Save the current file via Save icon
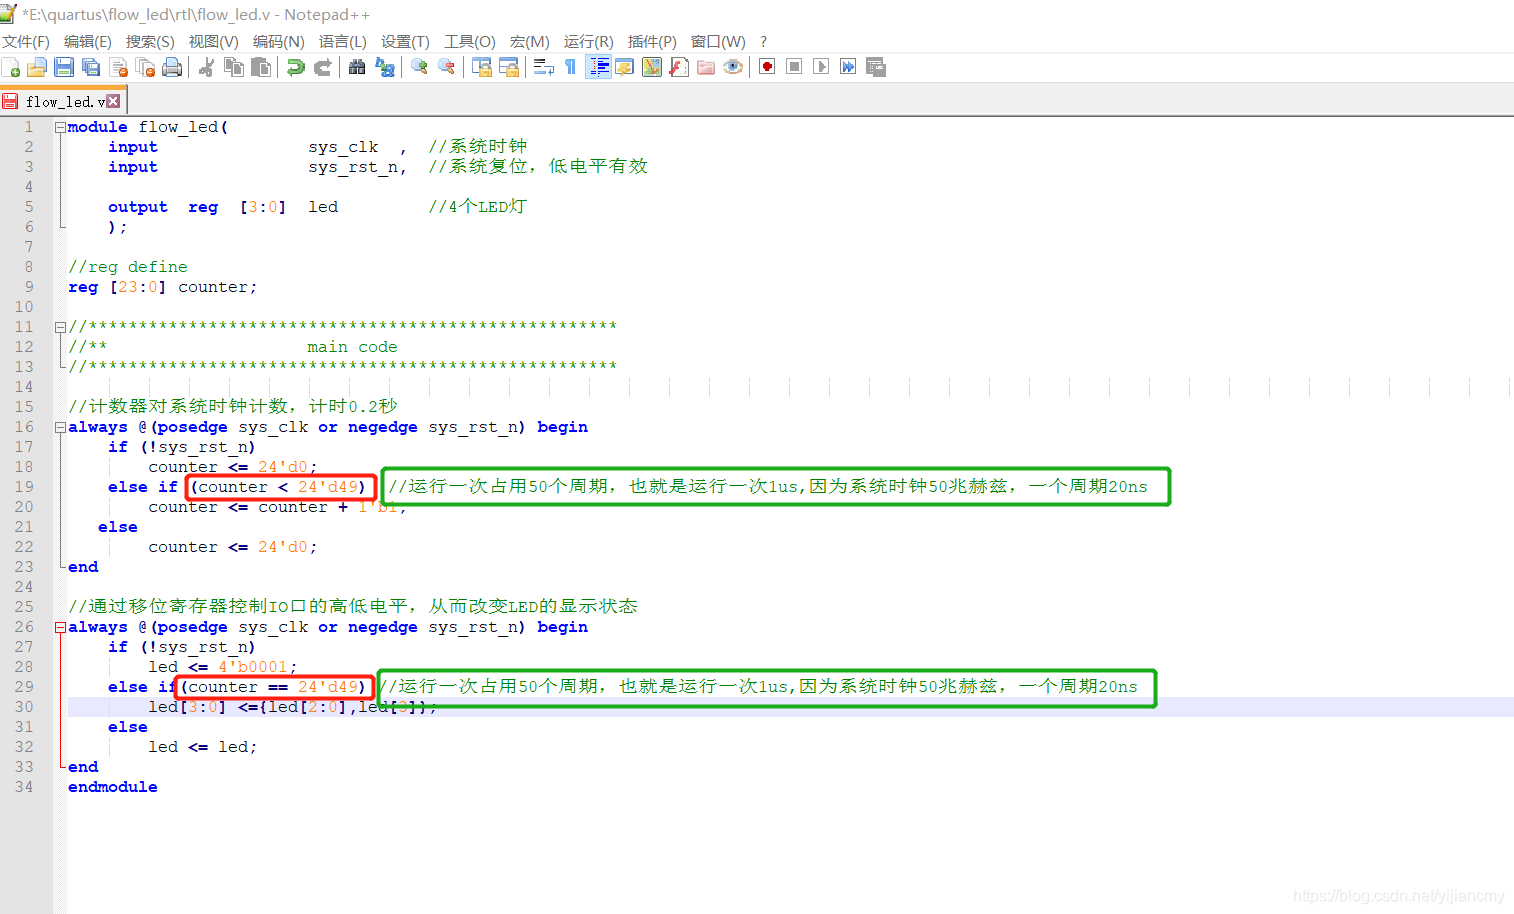 pos(64,67)
